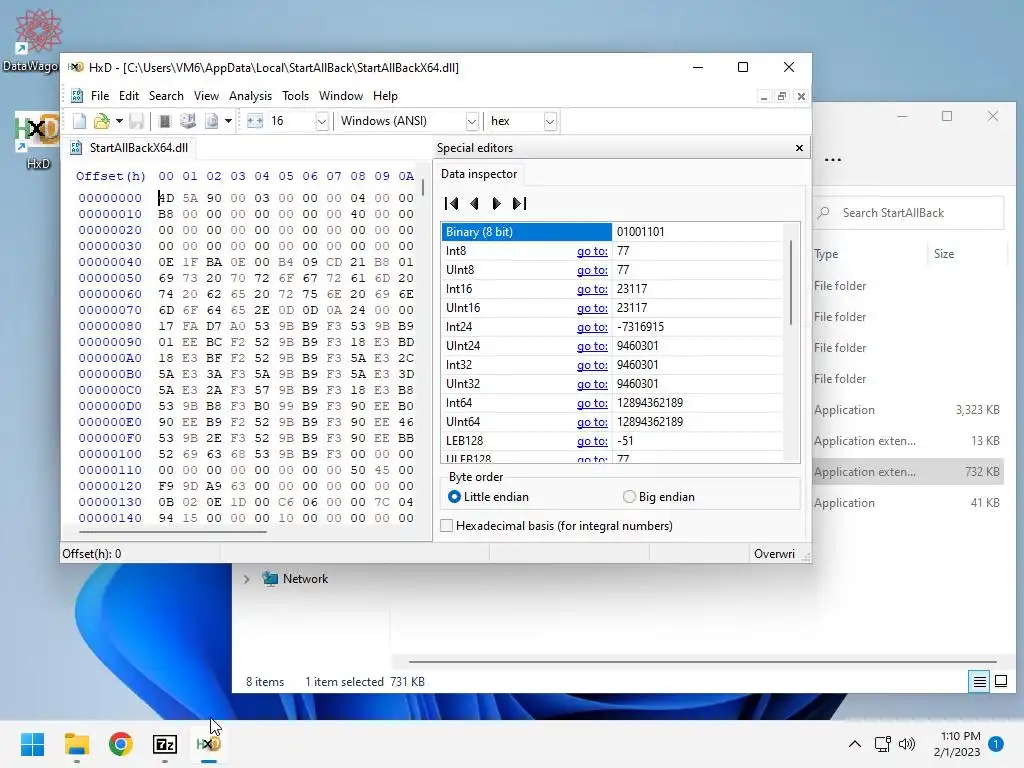Jump to first byte in Data inspector
Image resolution: width=1024 pixels, height=768 pixels.
click(x=451, y=204)
